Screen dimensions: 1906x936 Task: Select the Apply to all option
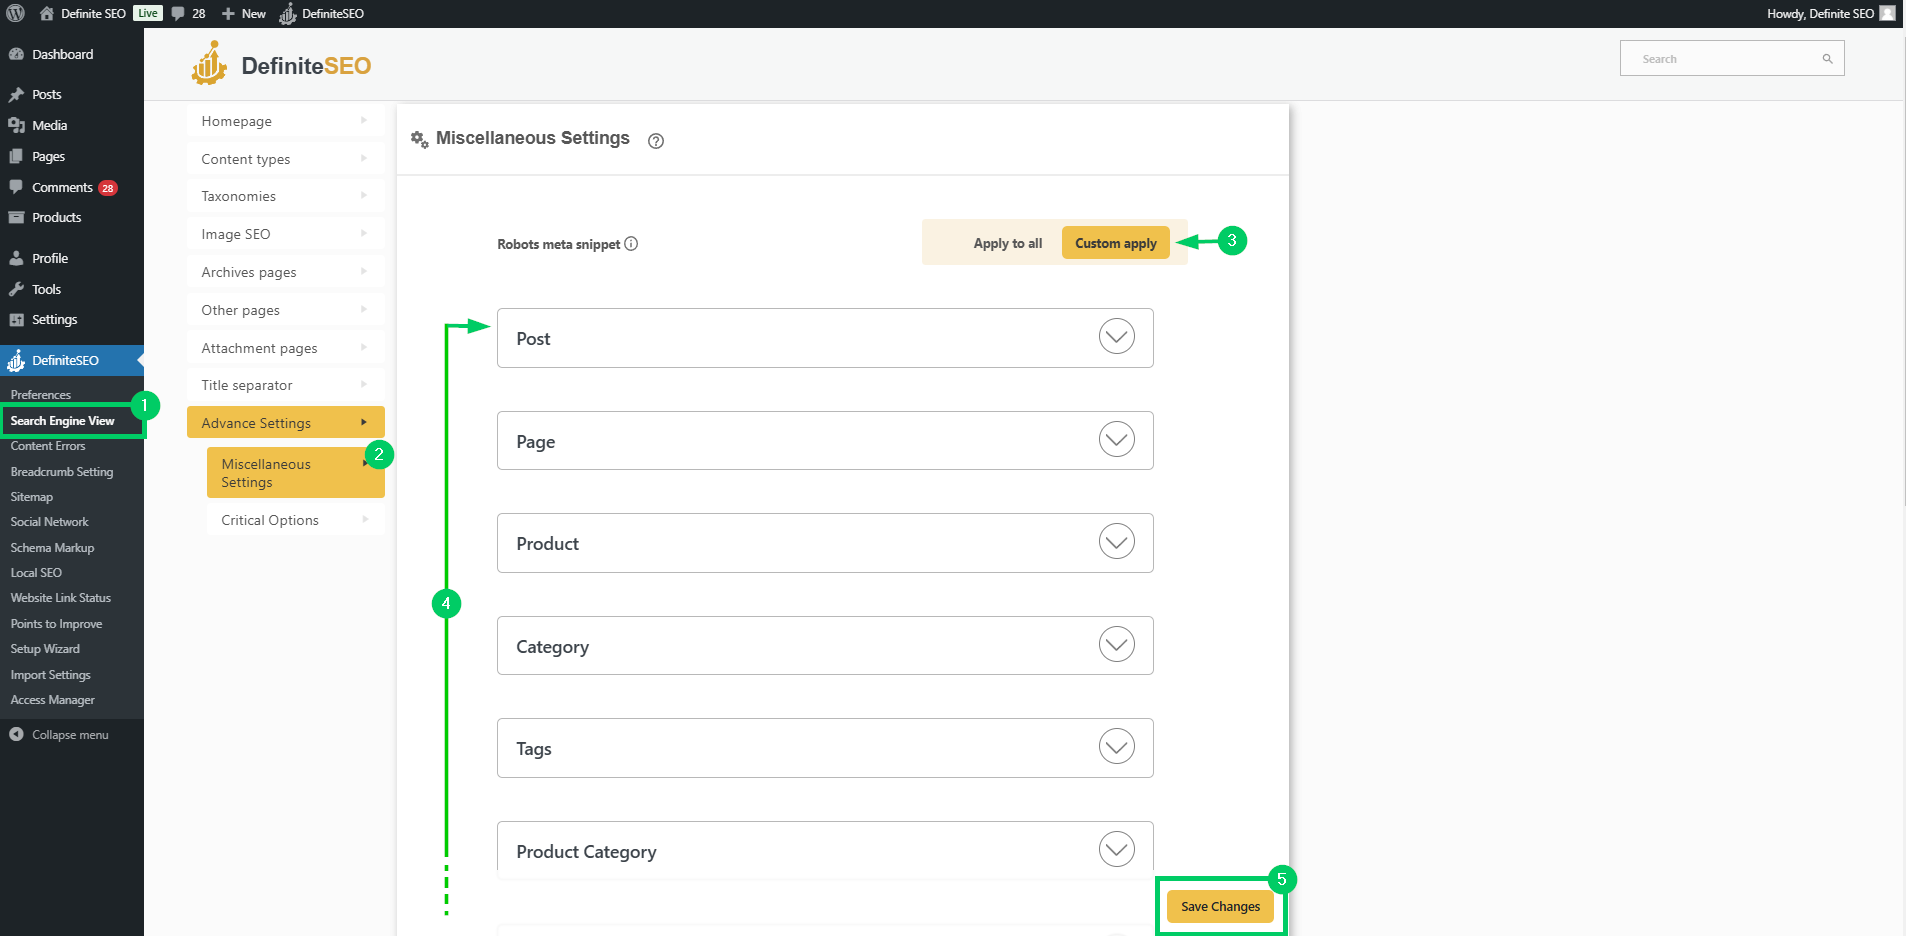(1008, 243)
